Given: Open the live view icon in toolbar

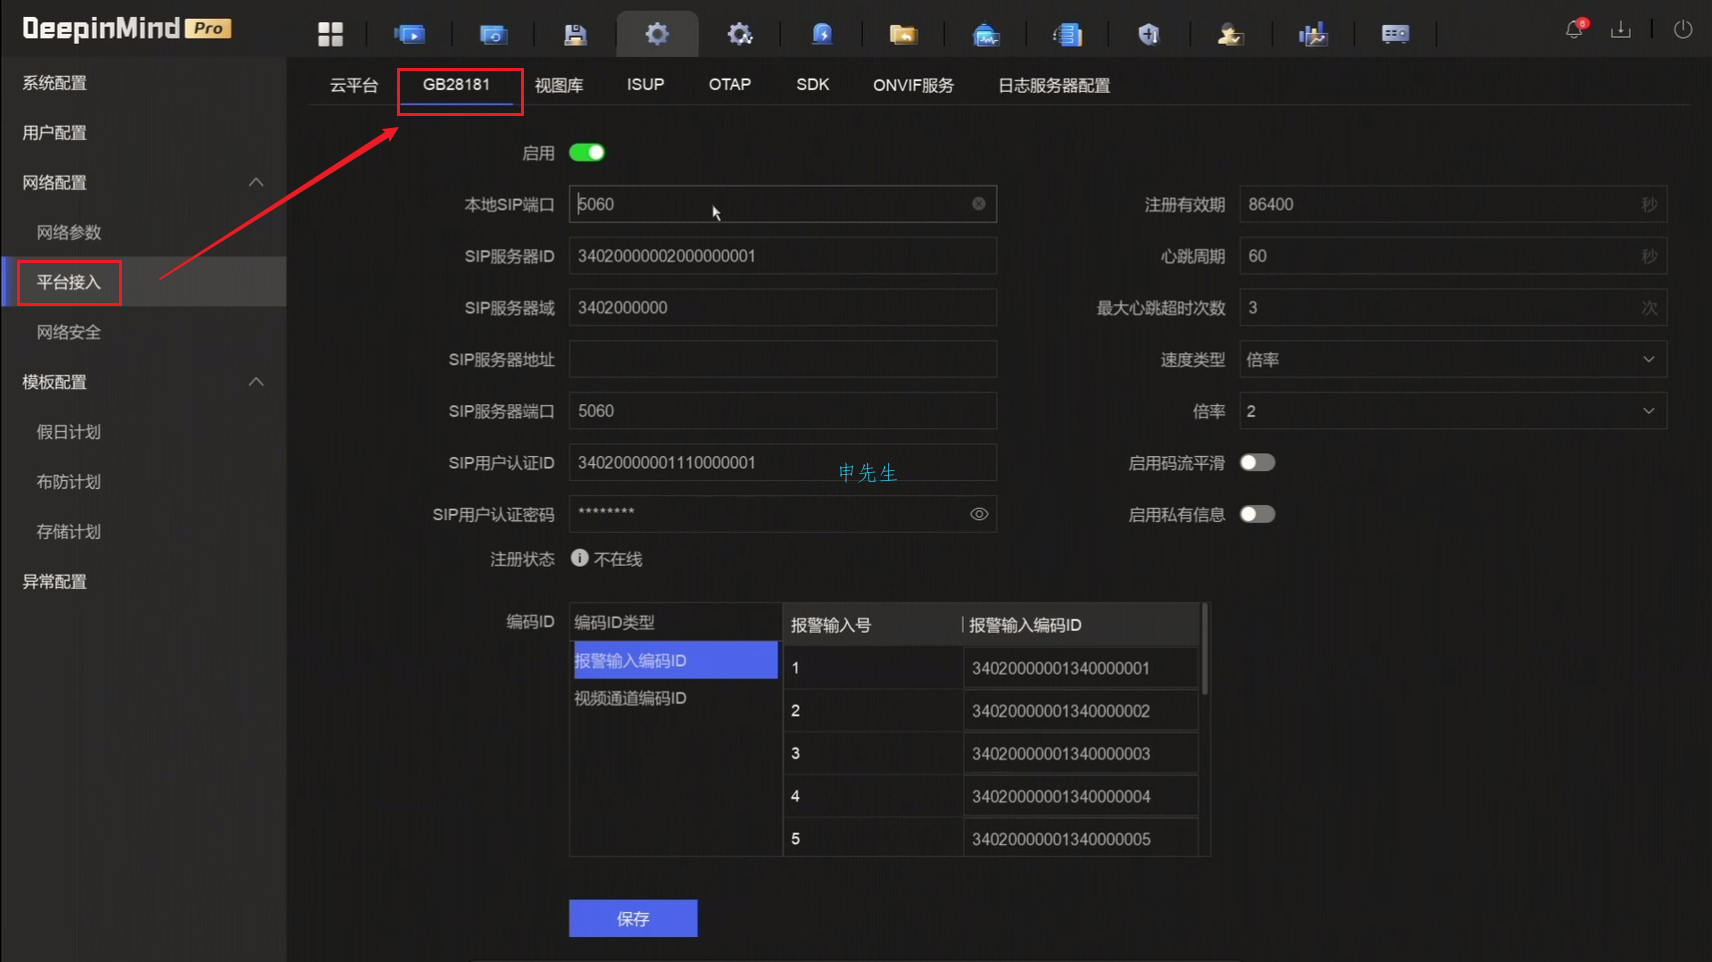Looking at the screenshot, I should click(x=411, y=33).
